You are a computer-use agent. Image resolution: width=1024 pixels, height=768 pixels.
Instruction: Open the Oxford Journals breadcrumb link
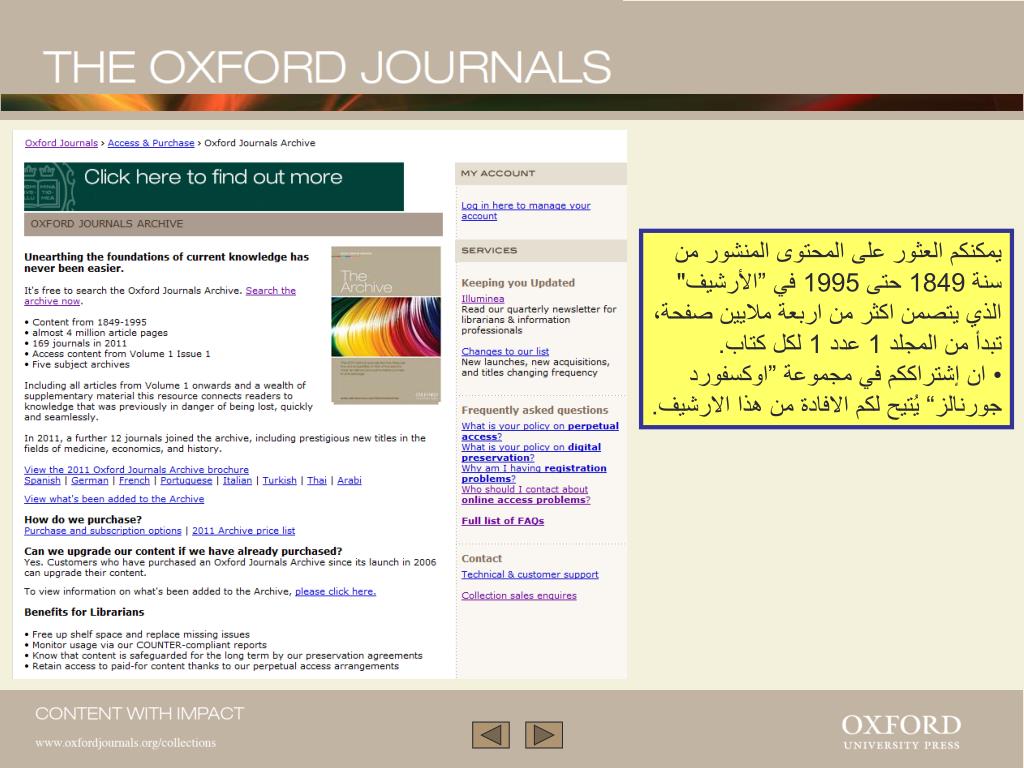(61, 143)
